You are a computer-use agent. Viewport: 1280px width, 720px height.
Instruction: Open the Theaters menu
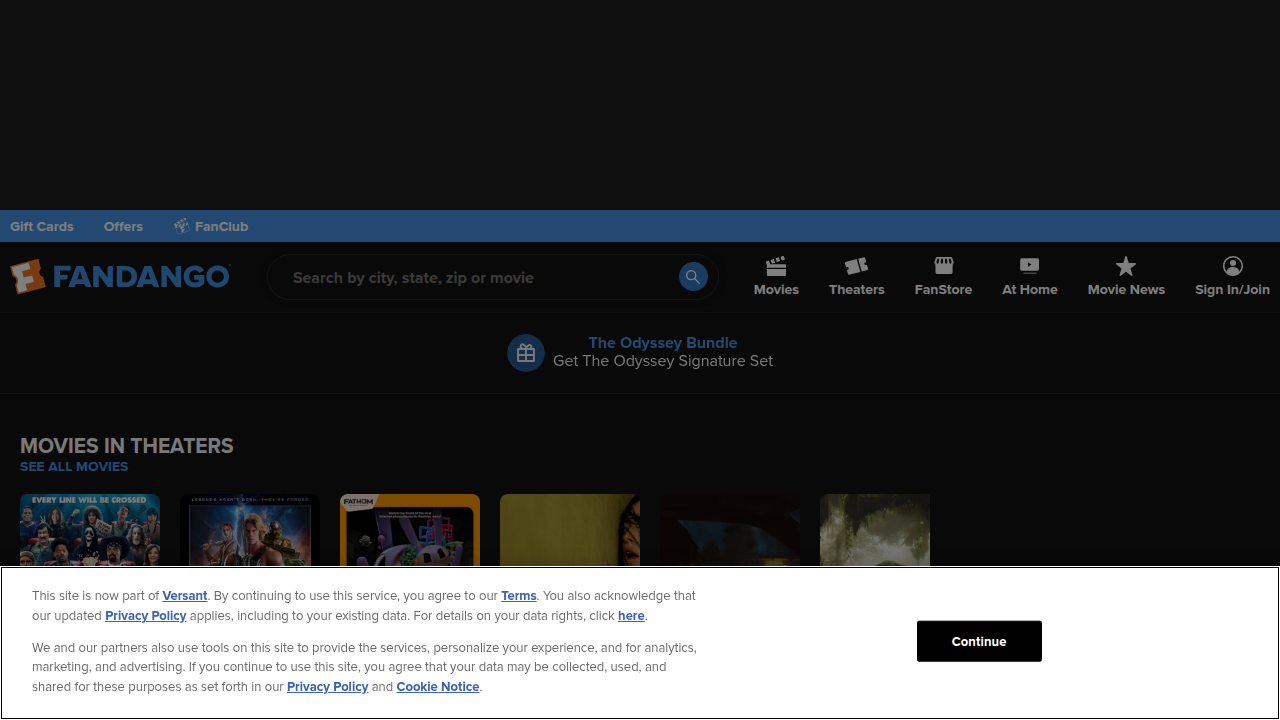pos(857,277)
